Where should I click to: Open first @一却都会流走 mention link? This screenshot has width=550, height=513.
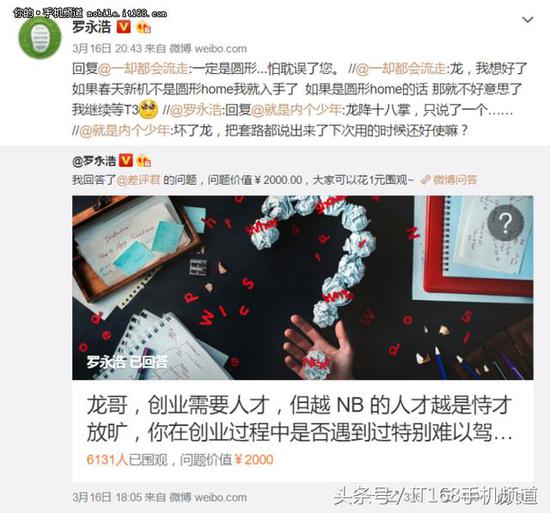point(143,69)
